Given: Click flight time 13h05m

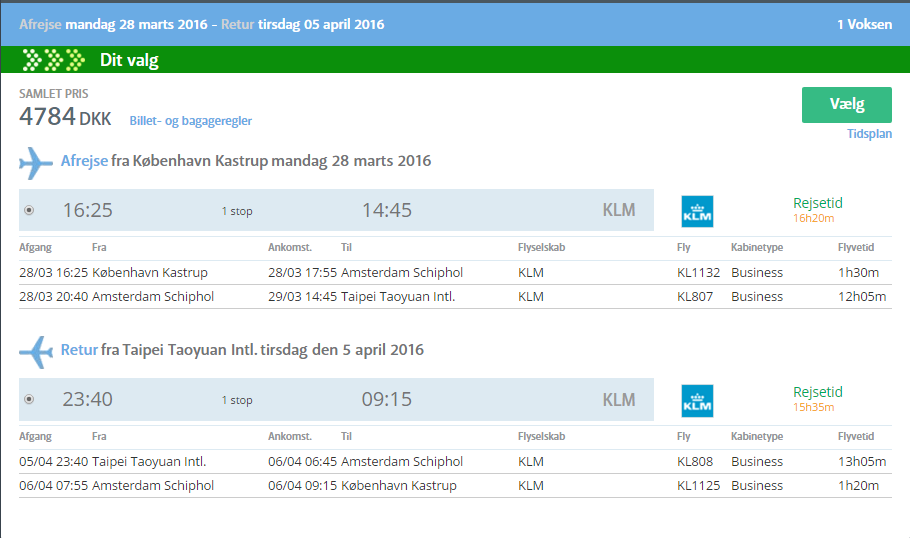Looking at the screenshot, I should (862, 461).
